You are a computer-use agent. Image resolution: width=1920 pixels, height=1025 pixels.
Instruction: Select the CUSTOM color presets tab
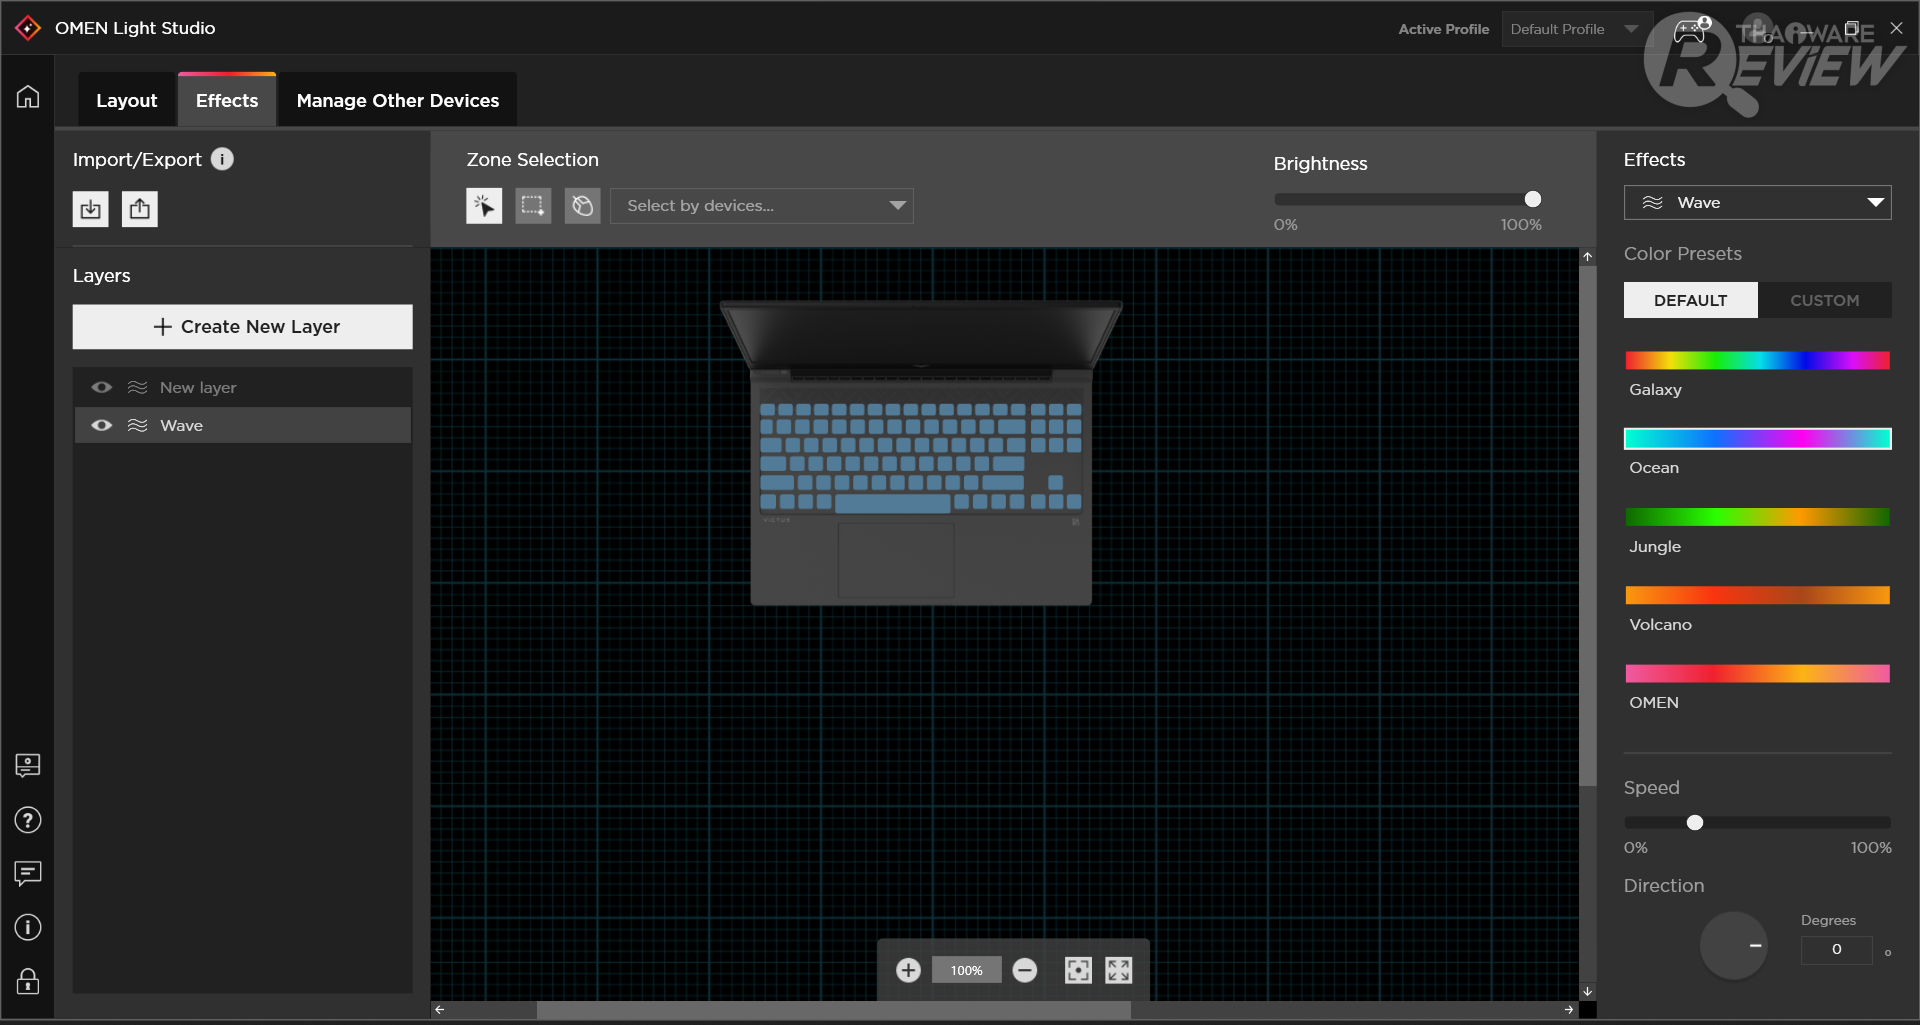click(1825, 300)
